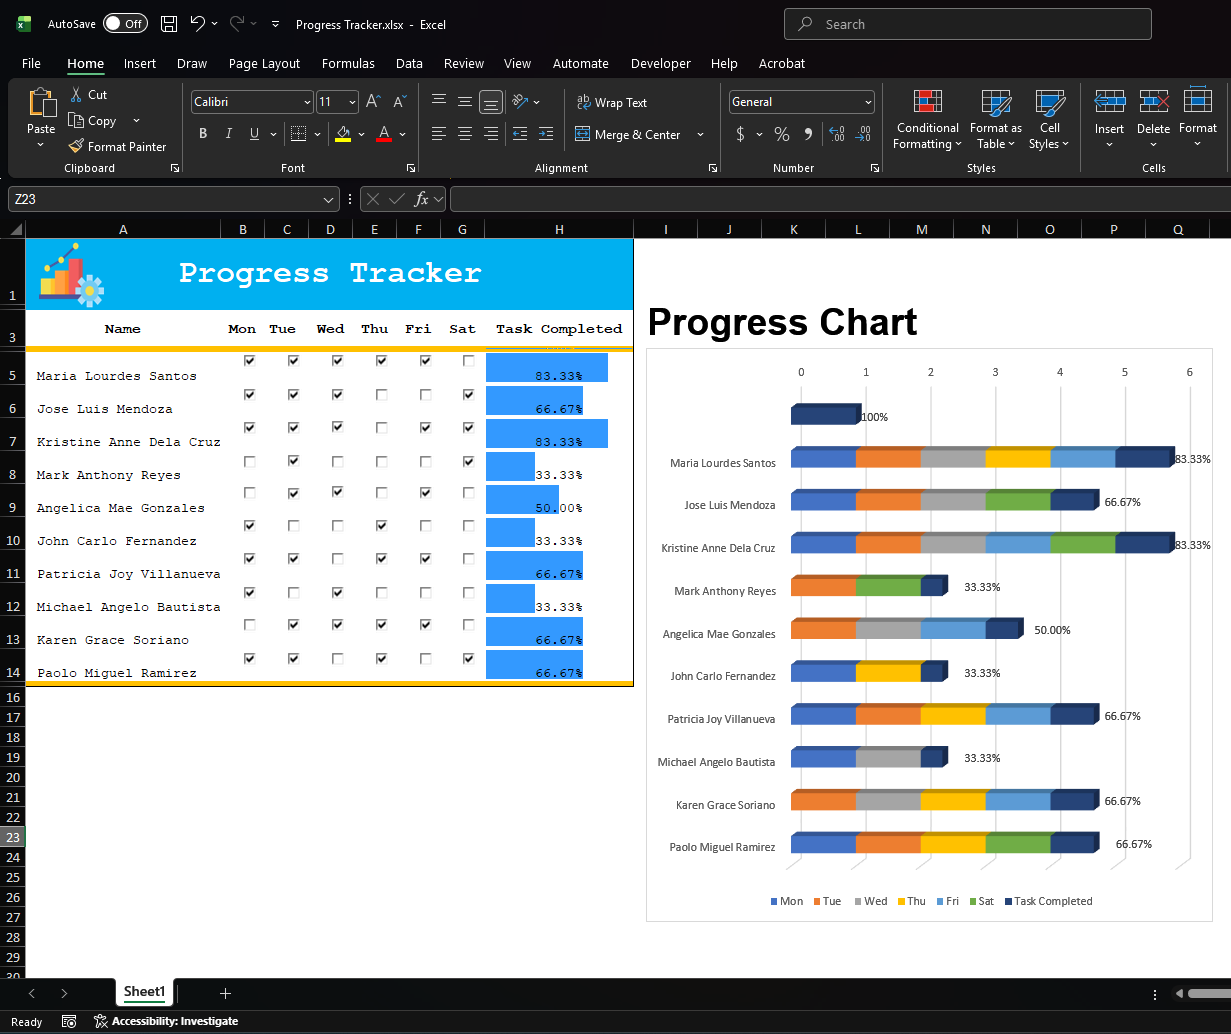Image resolution: width=1231 pixels, height=1034 pixels.
Task: Open Conditional Formatting options
Action: point(926,120)
